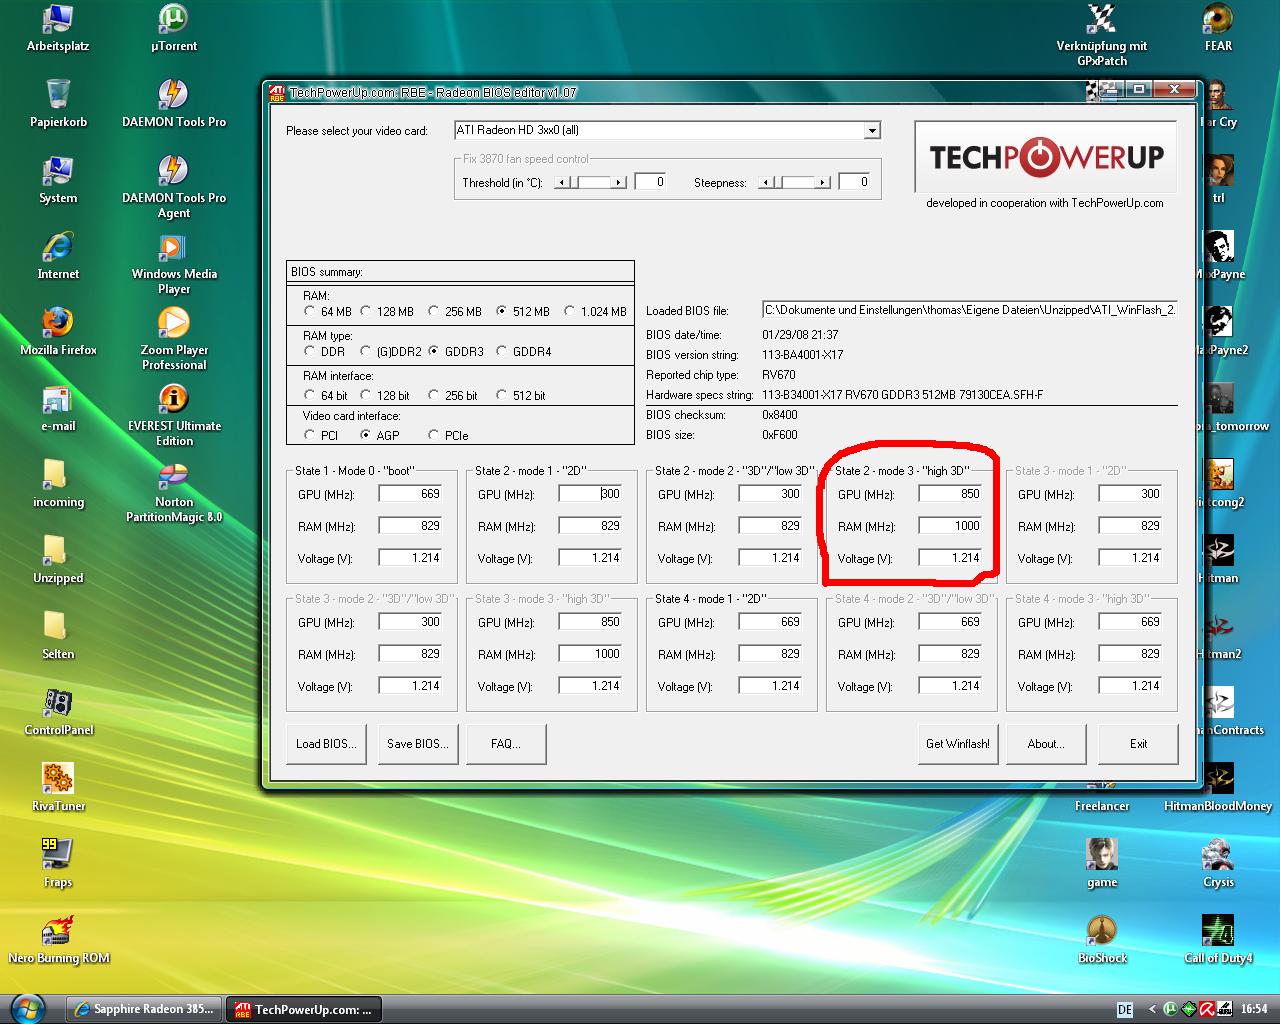Open the incoming folder on desktop
Screen dimensions: 1280x1024
(x=58, y=484)
